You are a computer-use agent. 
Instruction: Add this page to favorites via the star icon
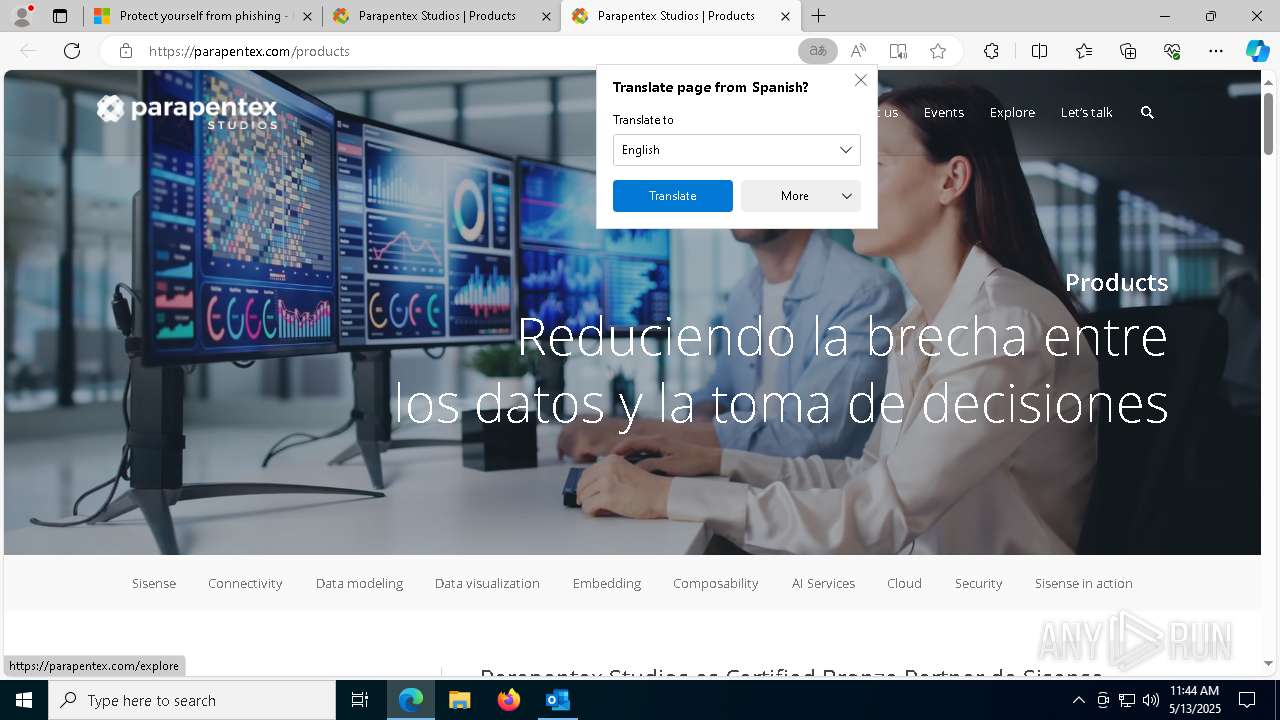938,51
